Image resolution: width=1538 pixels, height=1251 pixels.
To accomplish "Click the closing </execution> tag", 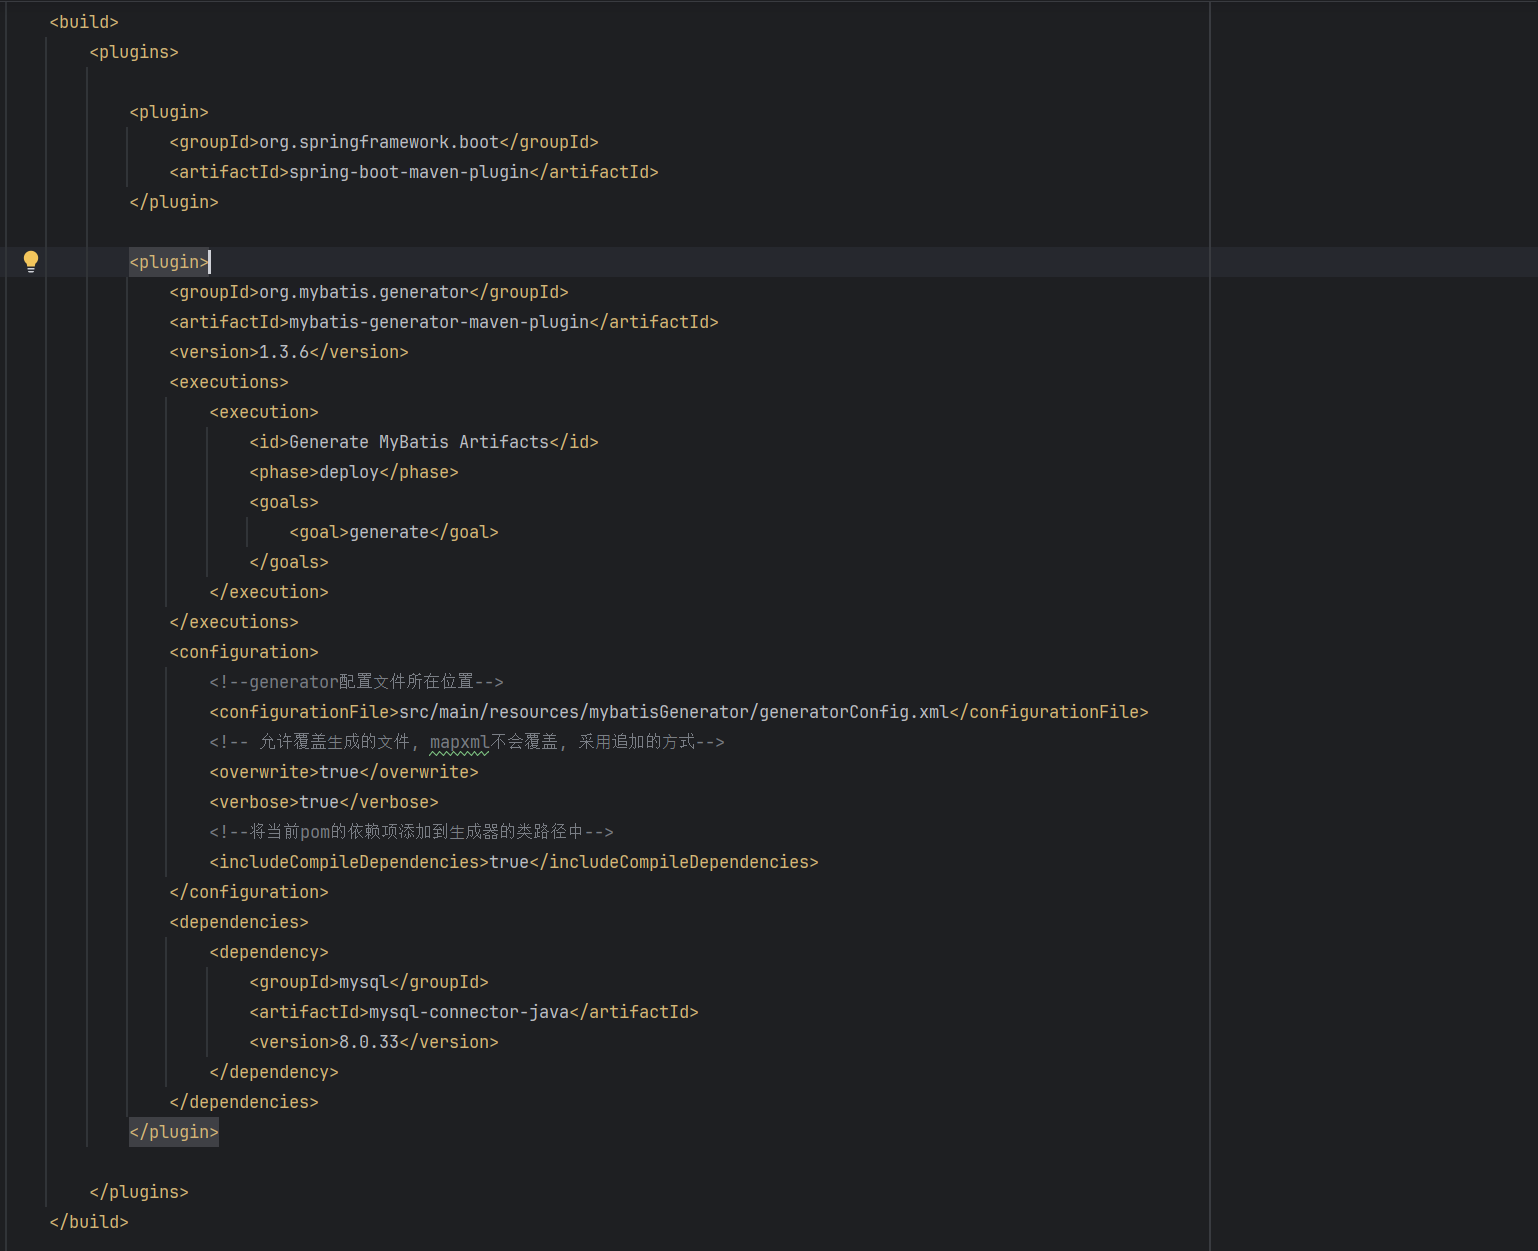I will [x=269, y=592].
